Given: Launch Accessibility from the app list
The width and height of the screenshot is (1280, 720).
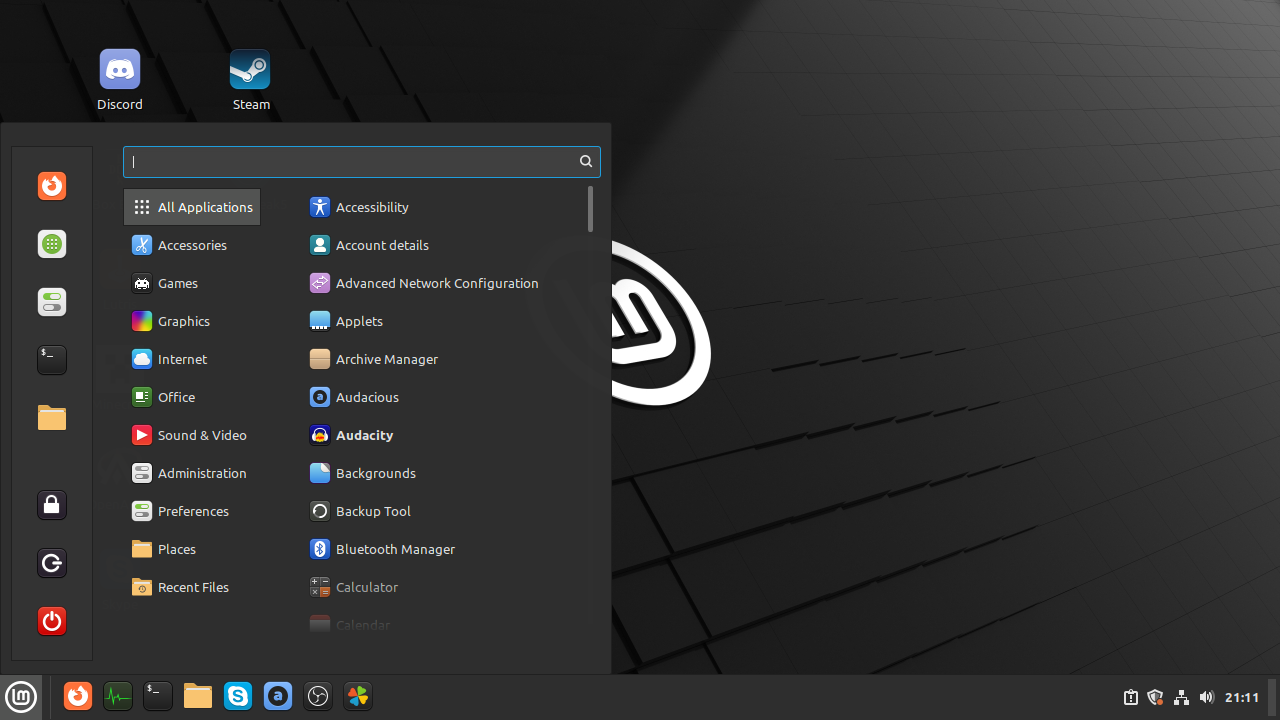Looking at the screenshot, I should [443, 207].
